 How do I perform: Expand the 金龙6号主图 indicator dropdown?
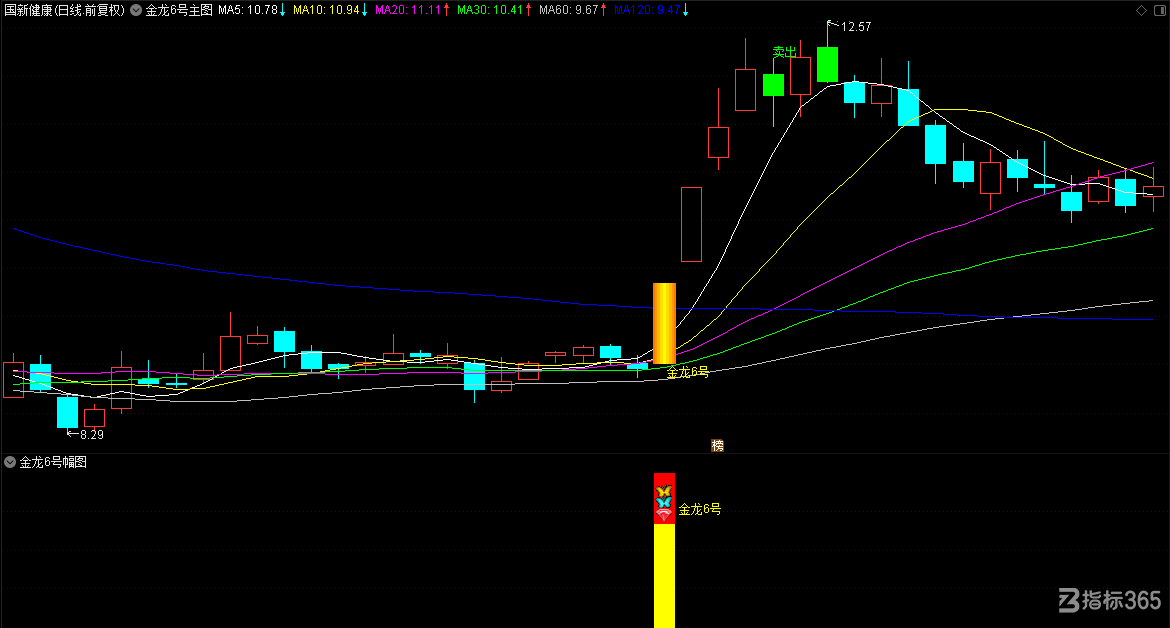point(136,10)
